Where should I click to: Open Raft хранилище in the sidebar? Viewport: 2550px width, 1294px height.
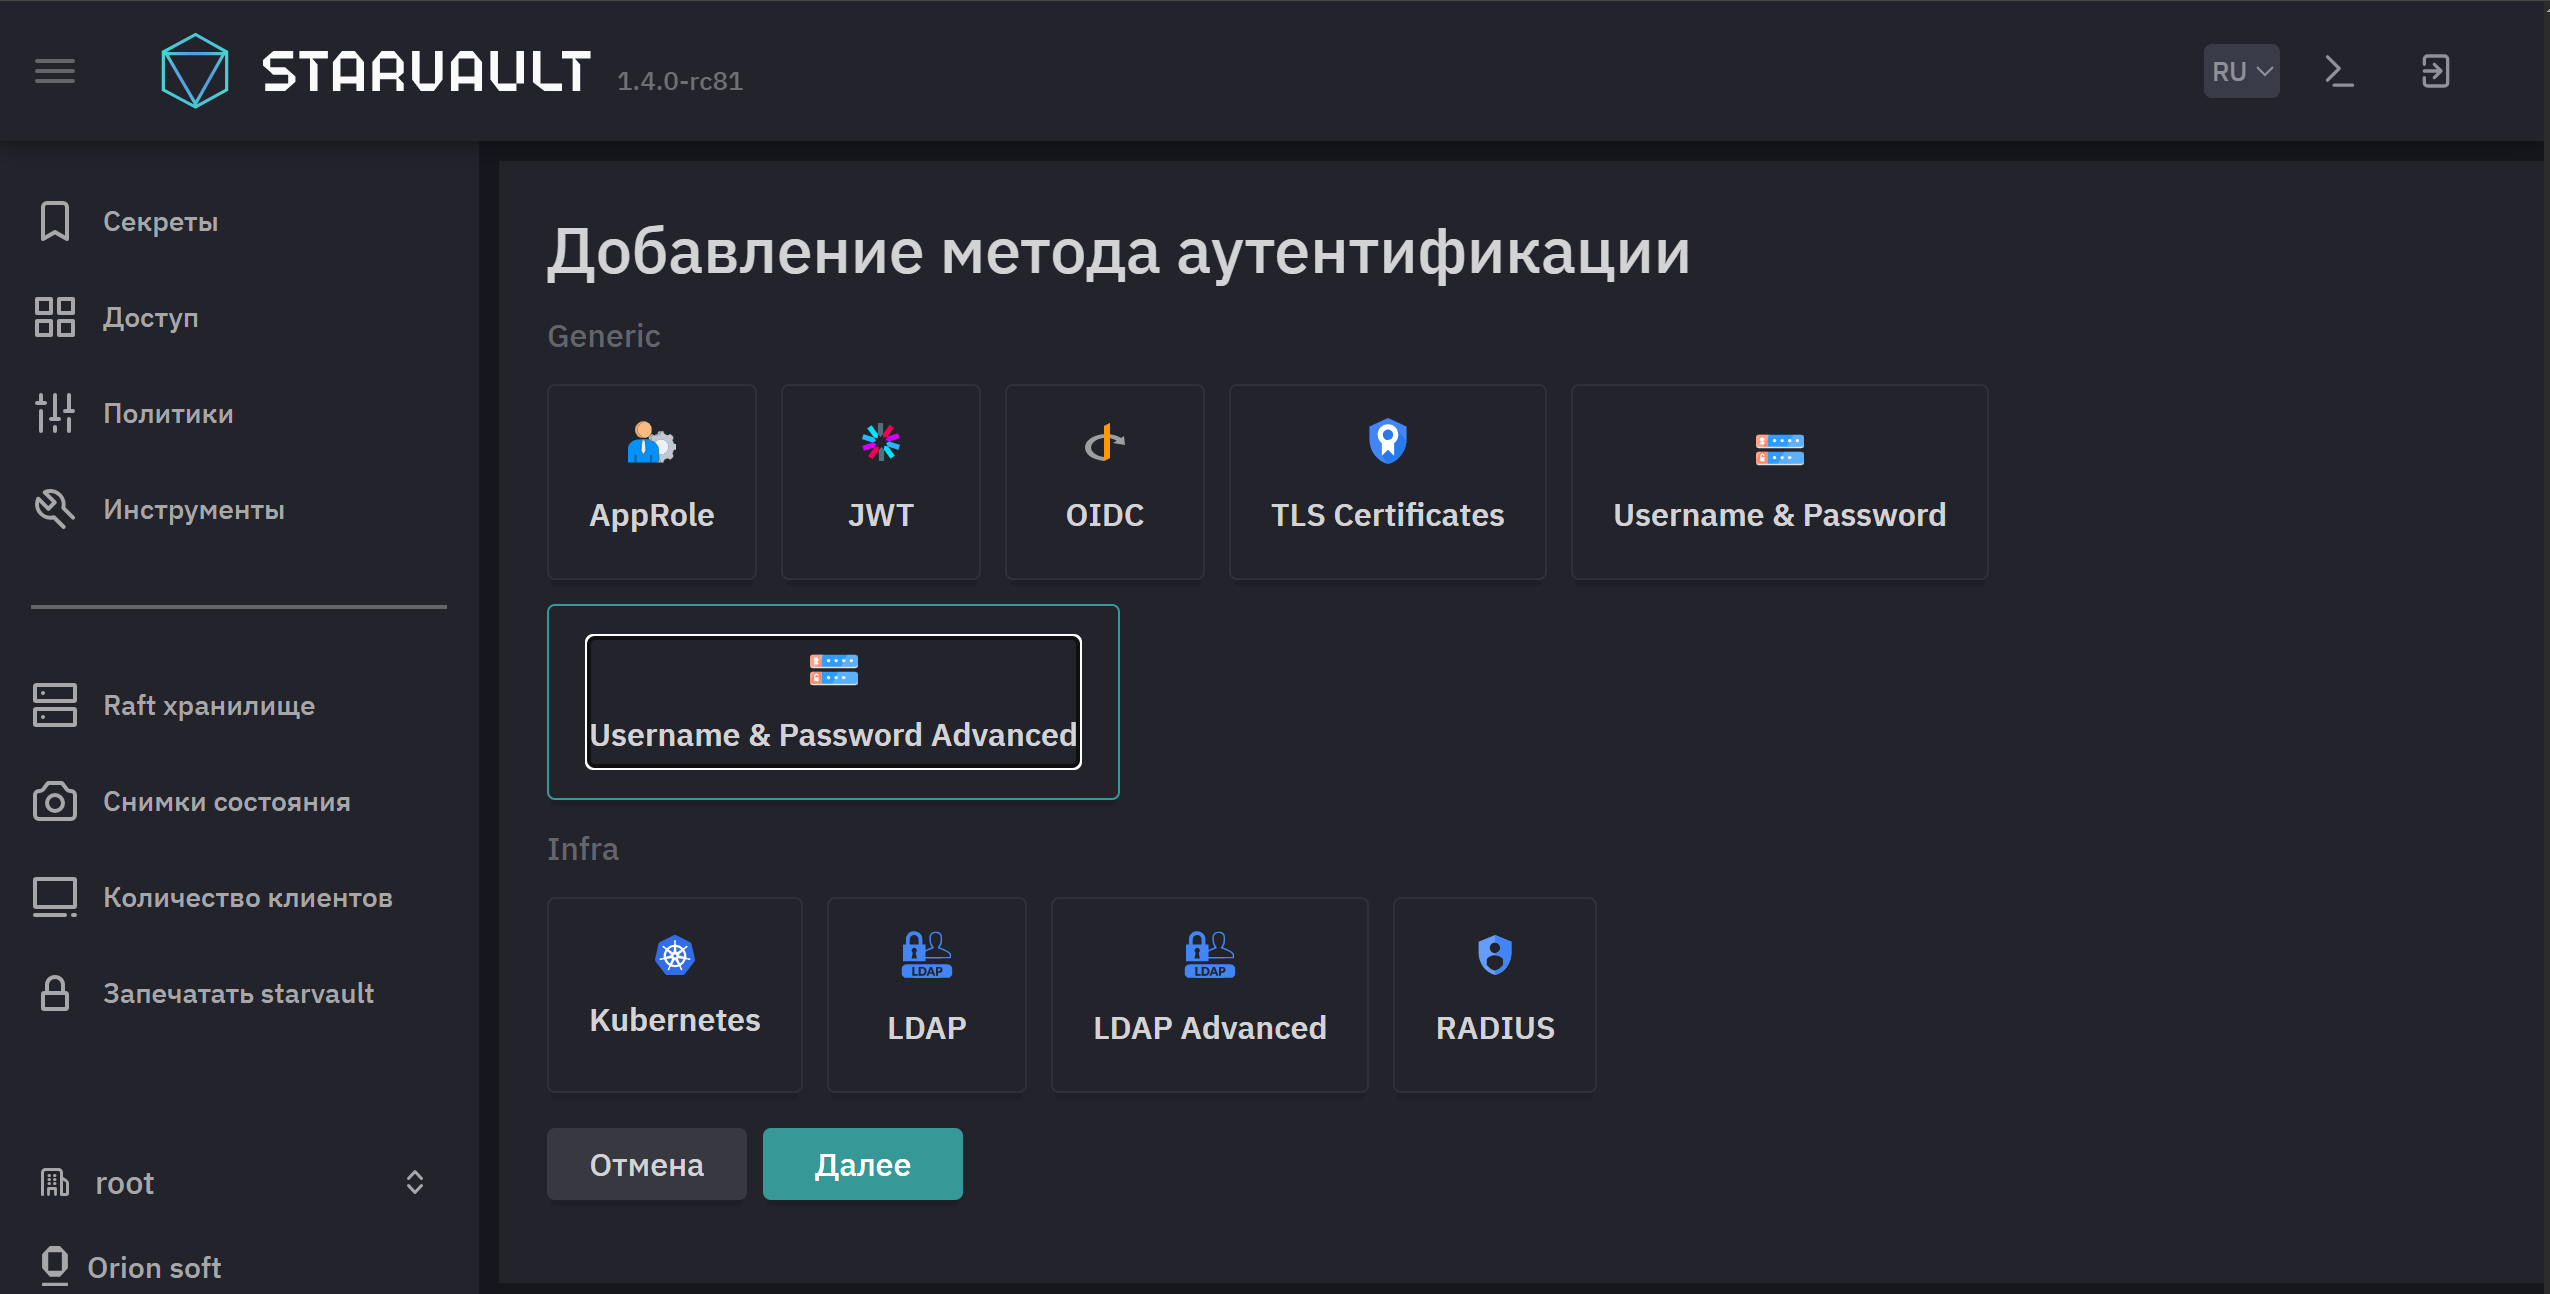pos(209,706)
